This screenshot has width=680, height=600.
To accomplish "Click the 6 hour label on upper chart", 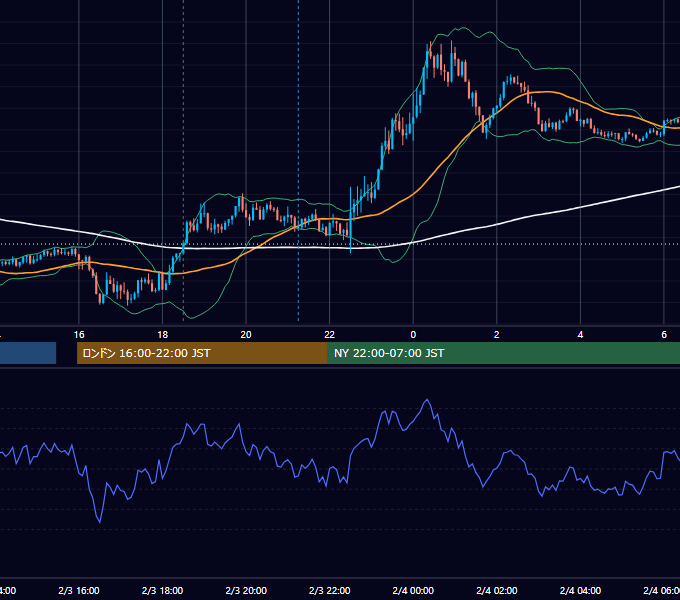I will (664, 335).
